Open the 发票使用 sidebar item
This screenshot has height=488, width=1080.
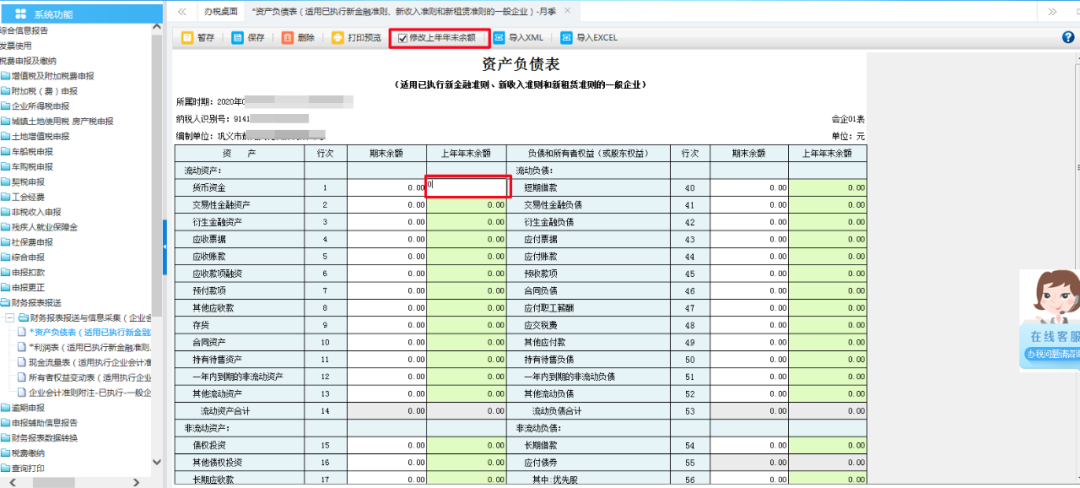[16, 45]
